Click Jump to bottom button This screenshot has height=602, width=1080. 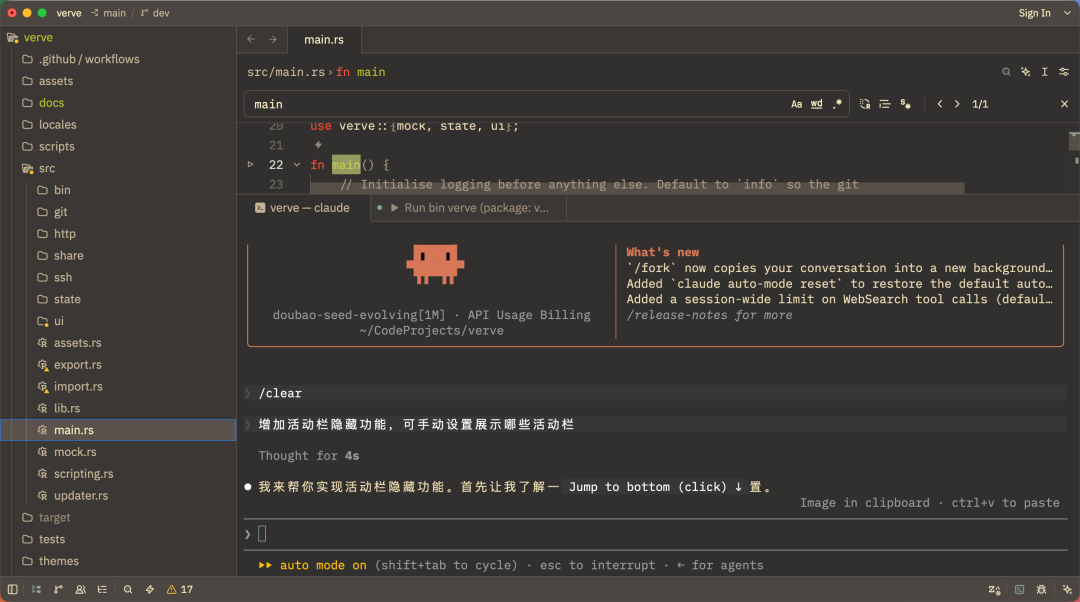[x=655, y=486]
